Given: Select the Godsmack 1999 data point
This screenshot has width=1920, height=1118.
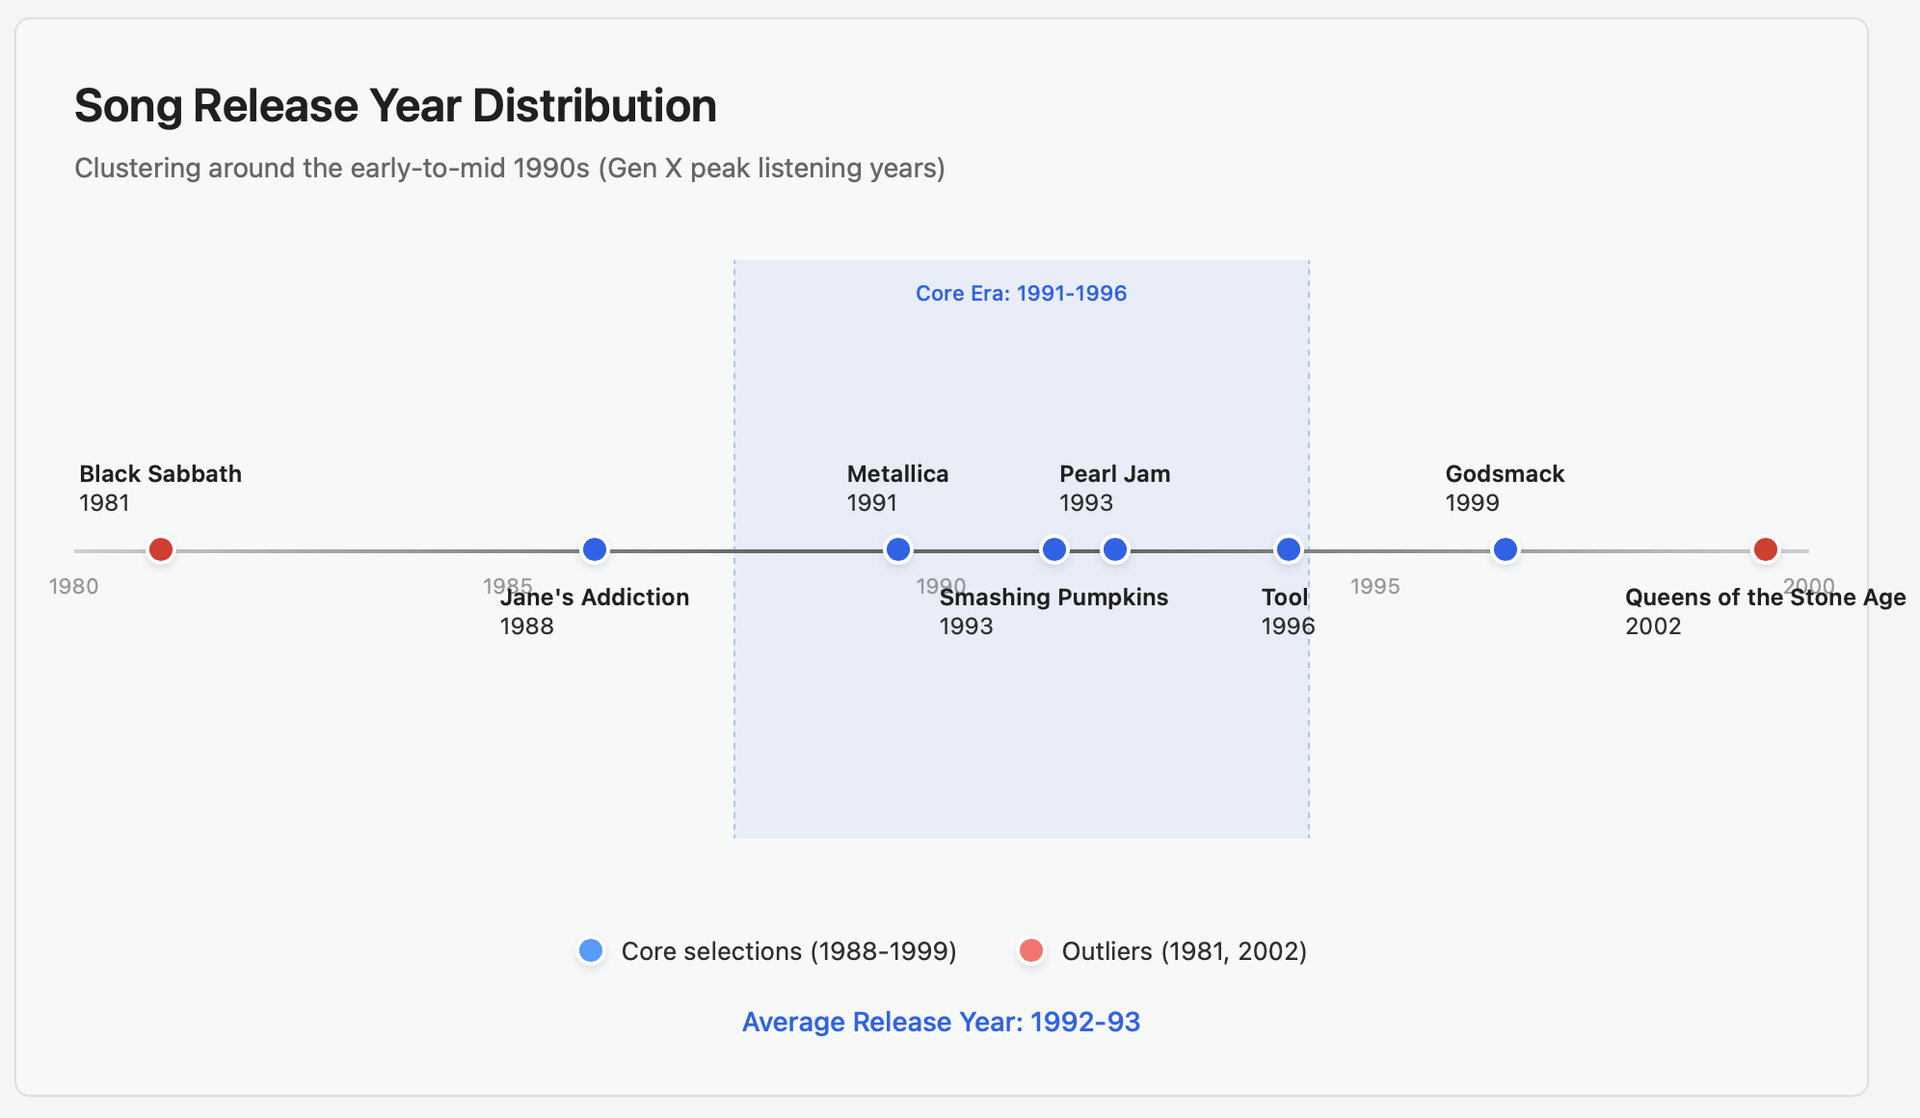Looking at the screenshot, I should point(1505,549).
